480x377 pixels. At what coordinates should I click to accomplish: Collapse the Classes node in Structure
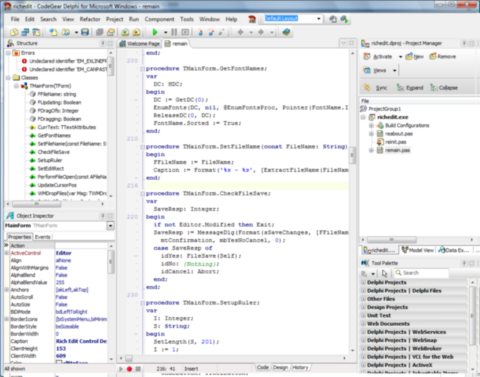pos(8,78)
